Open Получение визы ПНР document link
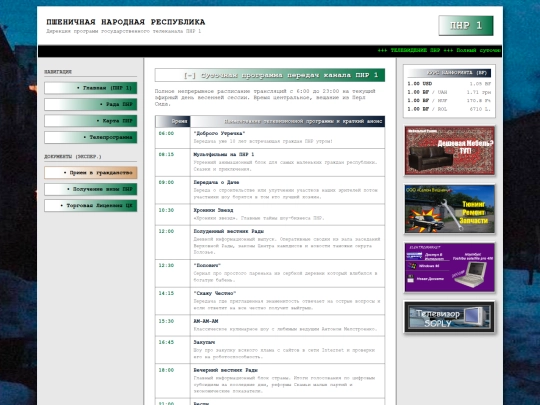 click(91, 189)
